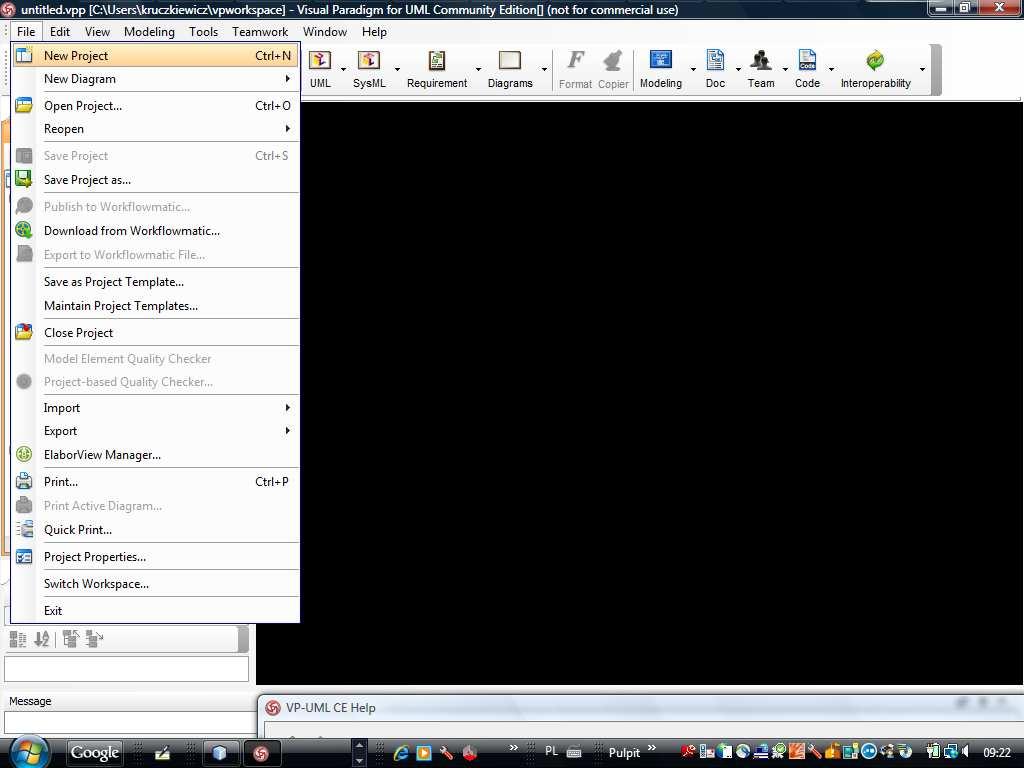The image size is (1024, 768).
Task: Open Project Properties... entry
Action: [x=155, y=557]
